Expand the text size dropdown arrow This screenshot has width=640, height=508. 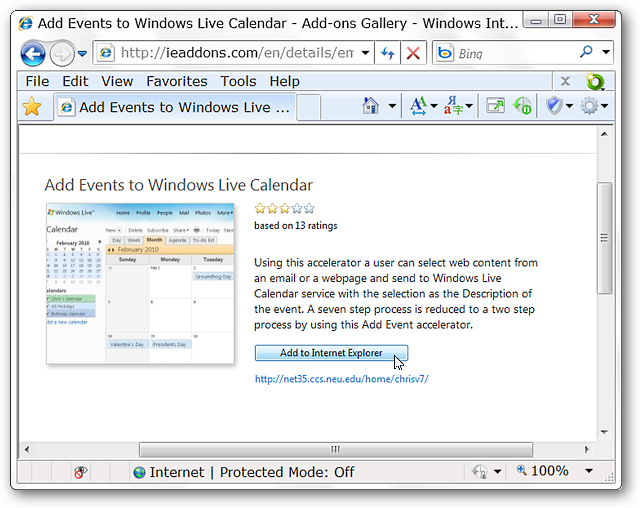pyautogui.click(x=434, y=106)
